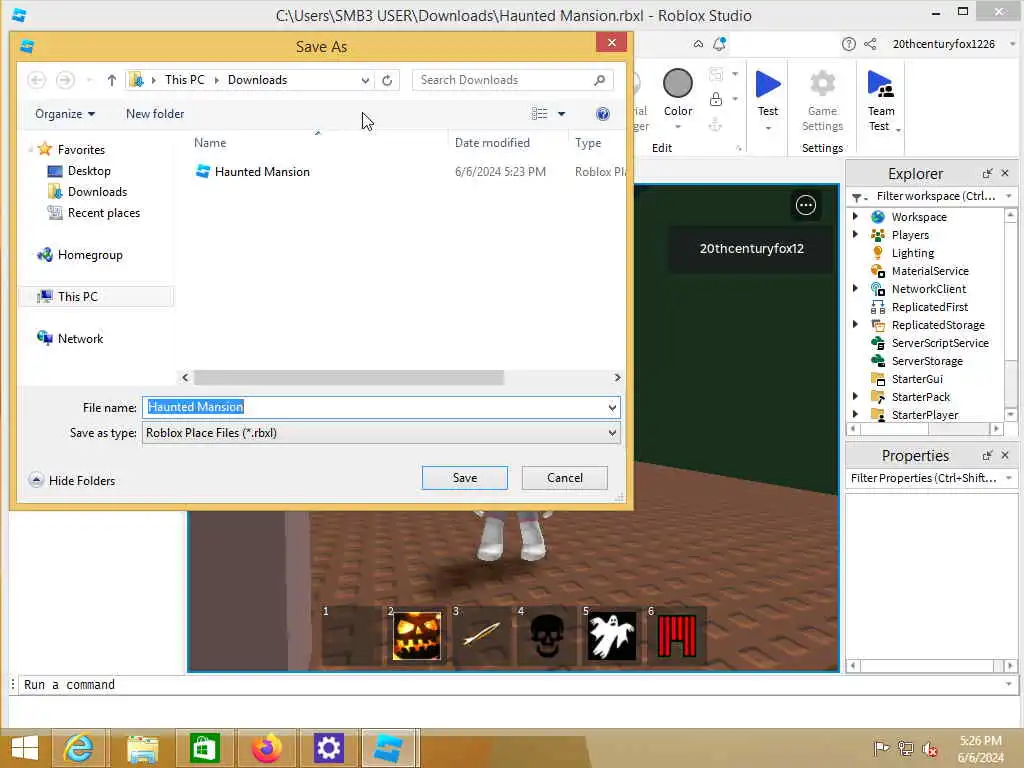Viewport: 1024px width, 768px height.
Task: Select ghost tool in hotbar slot 5
Action: point(611,635)
